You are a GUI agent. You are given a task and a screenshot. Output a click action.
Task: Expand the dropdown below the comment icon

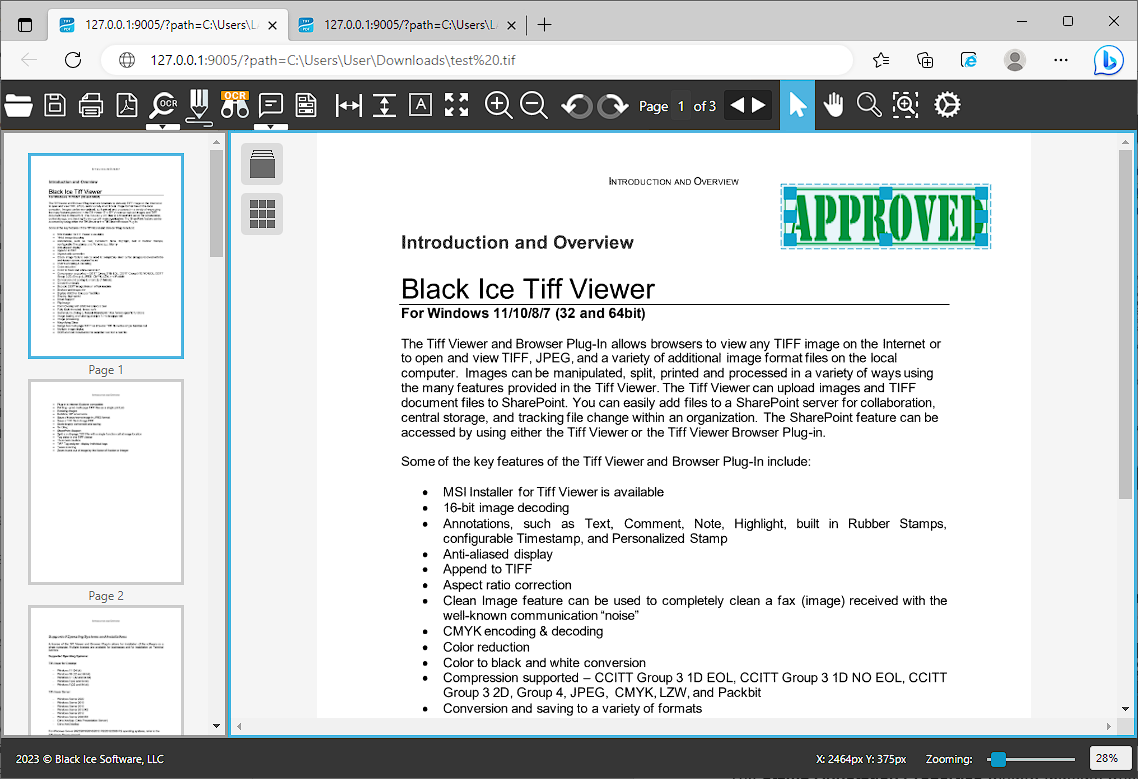pyautogui.click(x=271, y=127)
